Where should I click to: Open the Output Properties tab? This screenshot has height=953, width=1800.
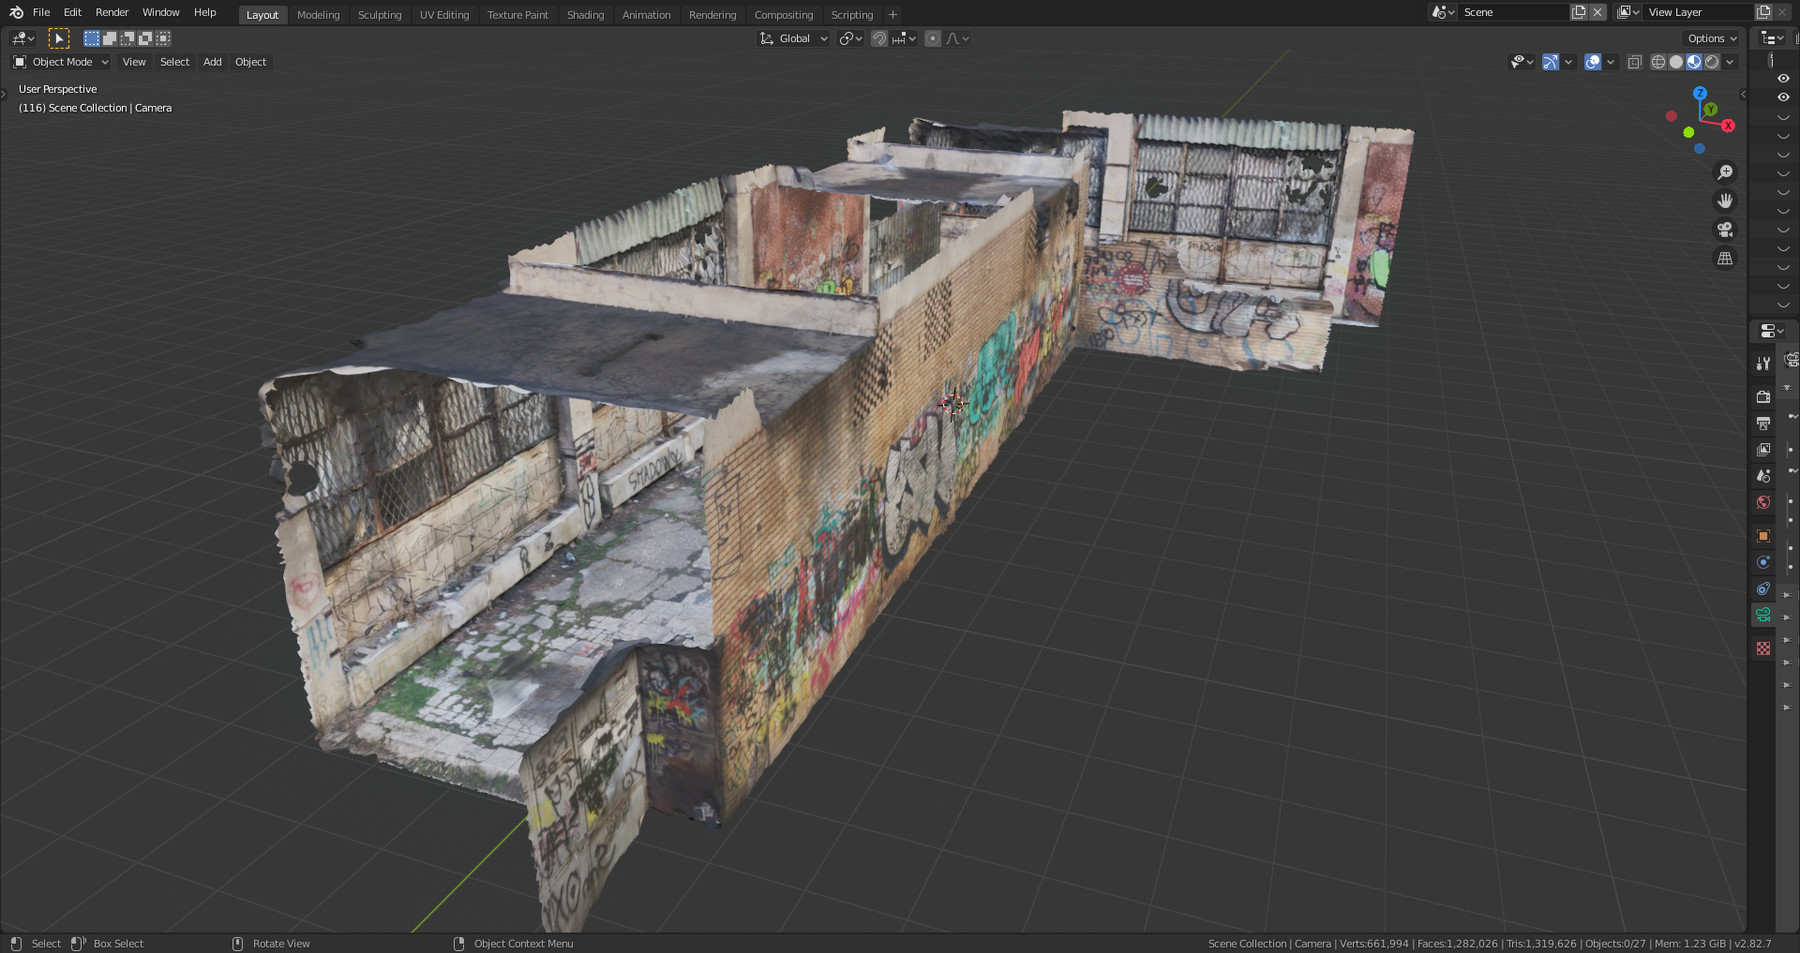tap(1763, 423)
